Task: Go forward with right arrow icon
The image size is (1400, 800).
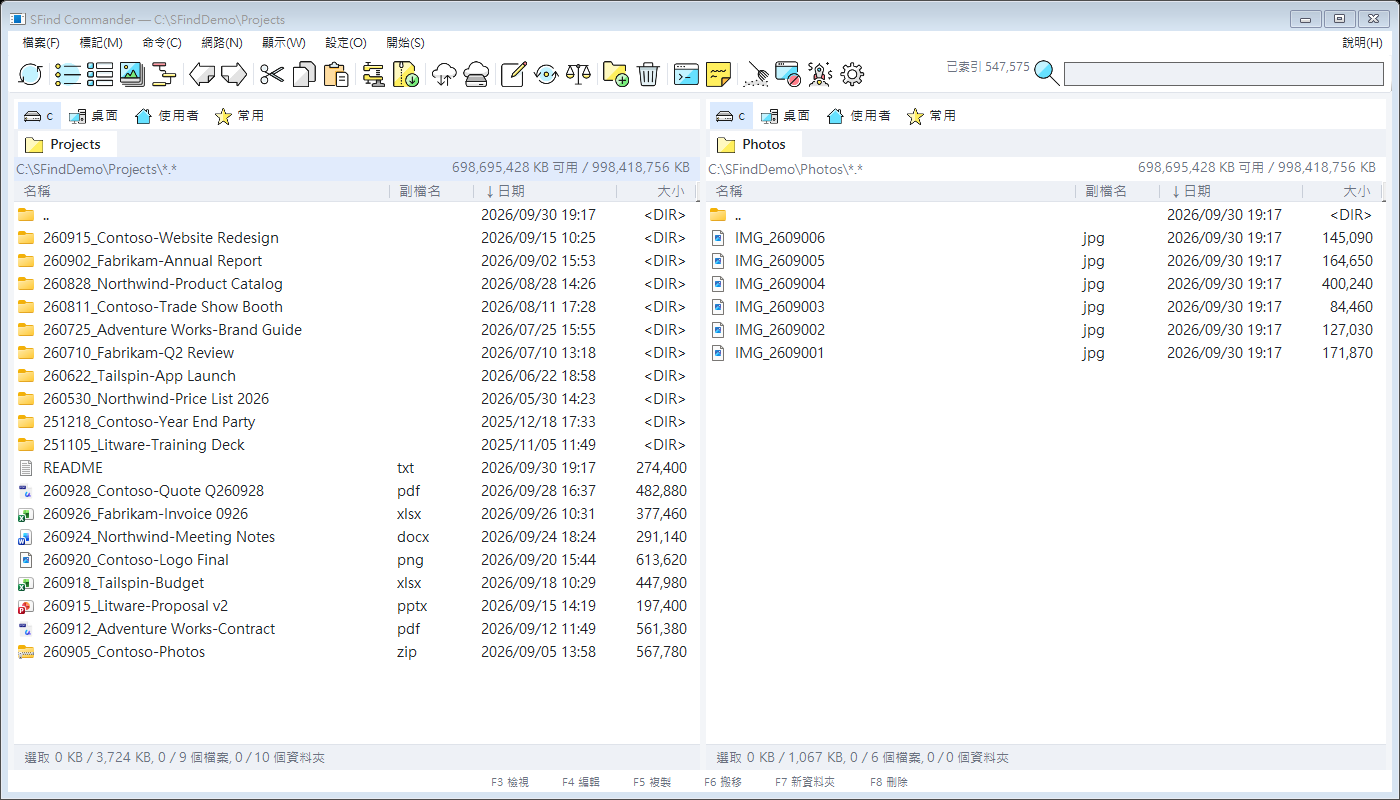Action: pos(234,74)
